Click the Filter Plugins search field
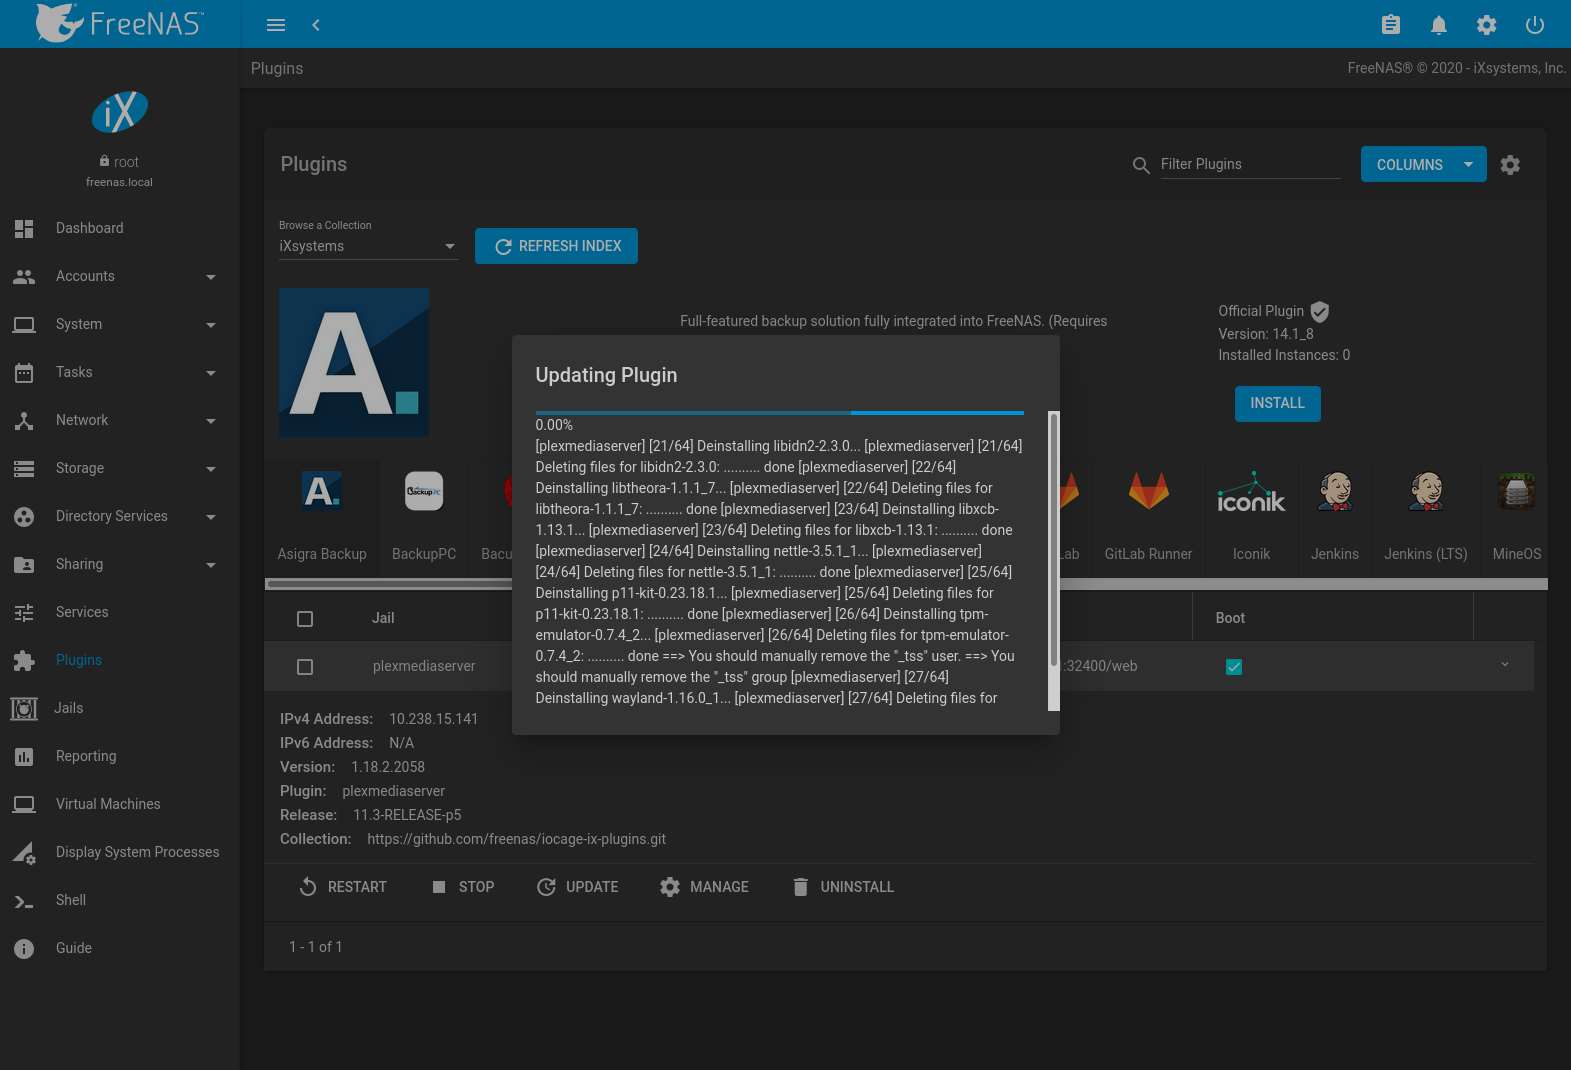Screen dimensions: 1571x1070 [x=1249, y=164]
